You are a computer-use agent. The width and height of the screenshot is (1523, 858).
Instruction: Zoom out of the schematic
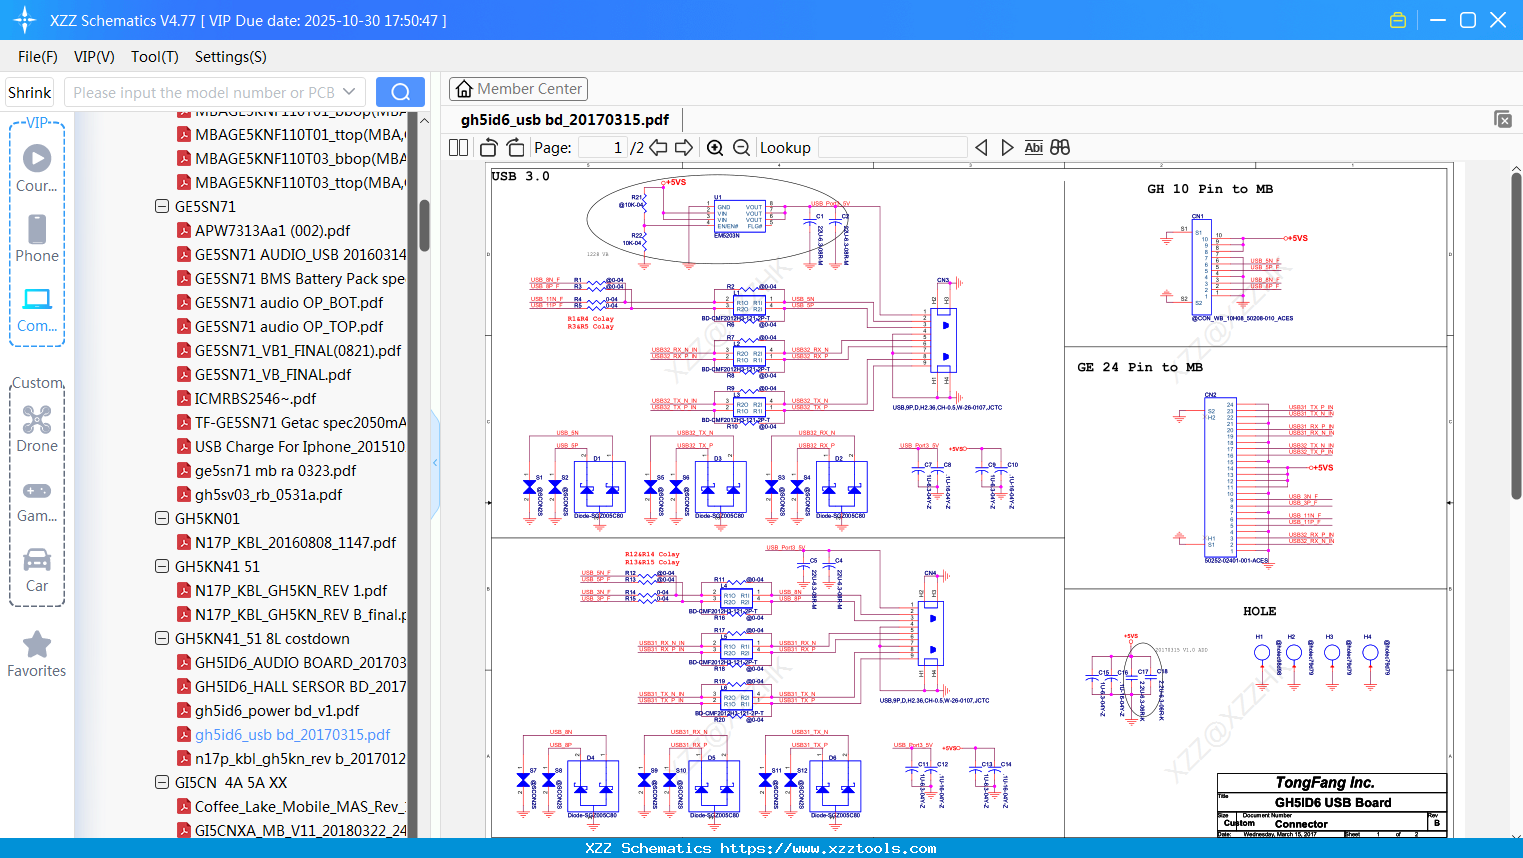tap(741, 148)
